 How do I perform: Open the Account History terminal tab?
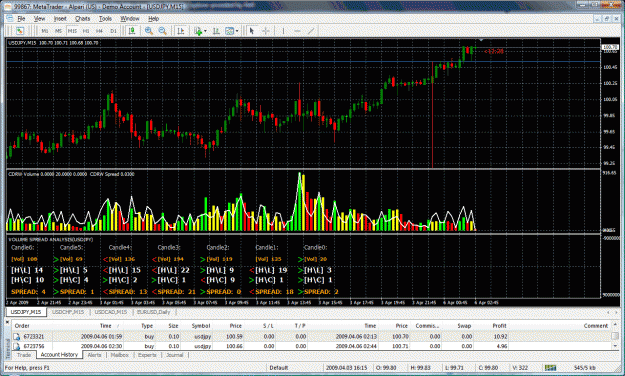59,354
